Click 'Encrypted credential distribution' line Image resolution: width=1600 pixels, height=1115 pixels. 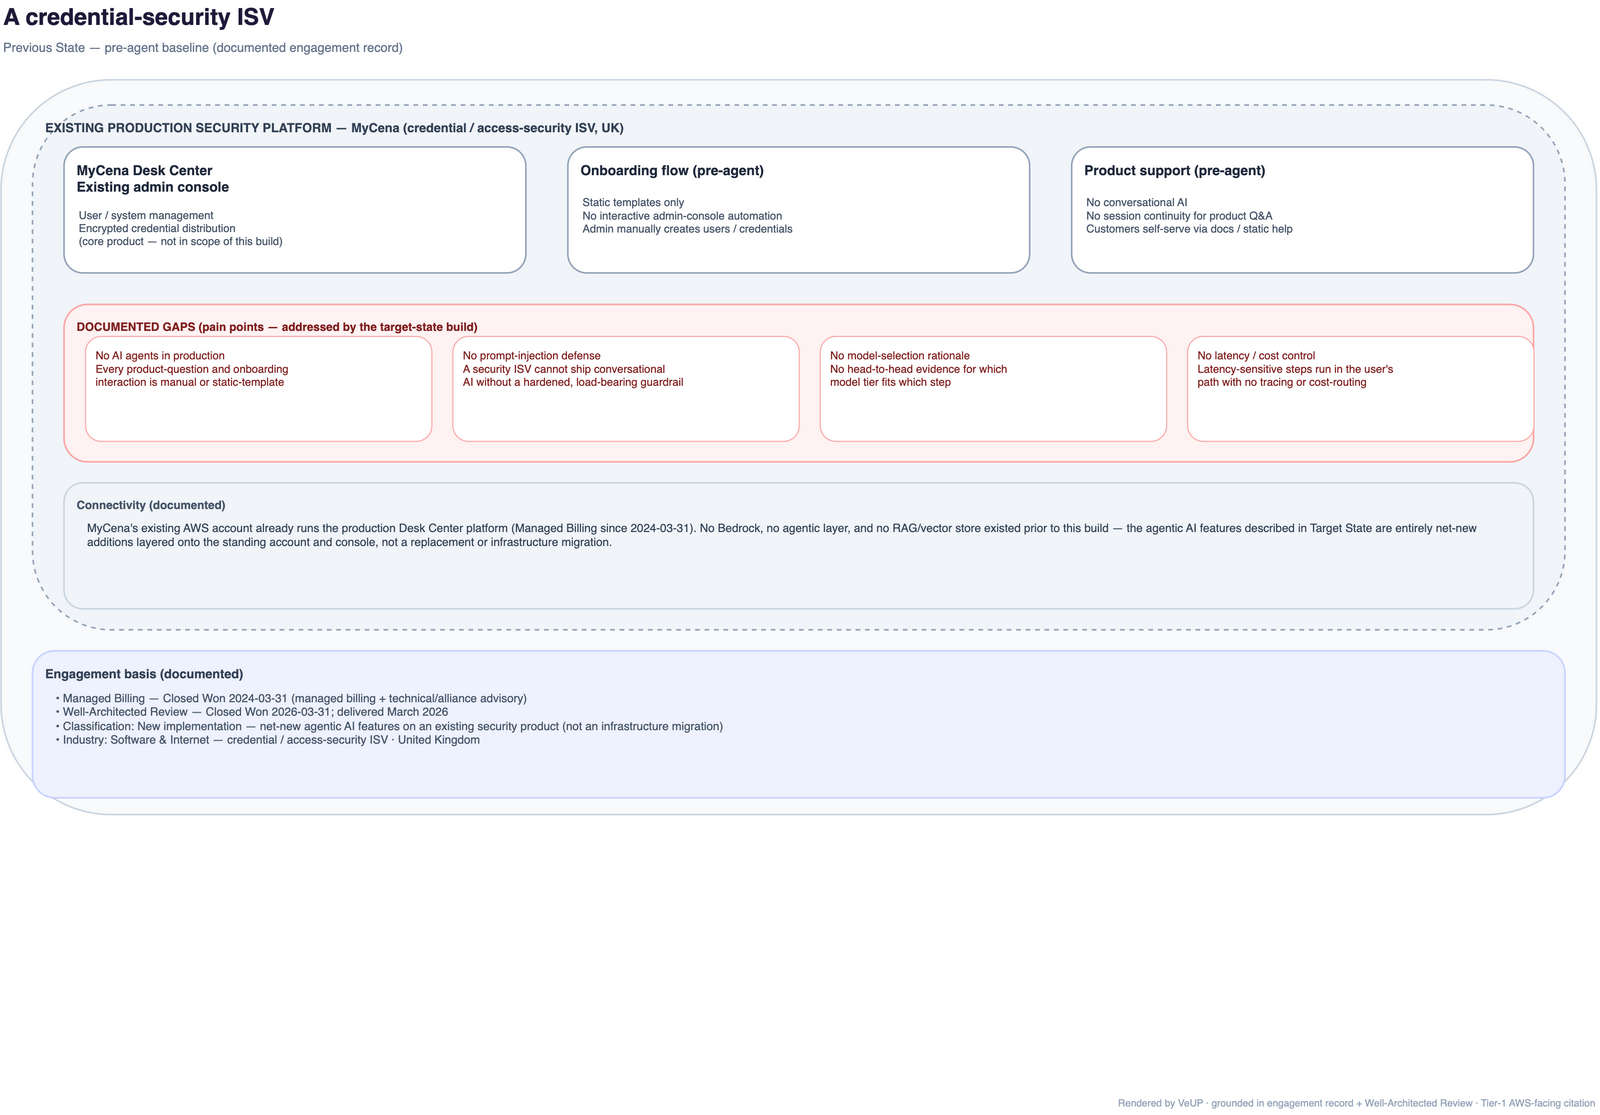click(157, 228)
